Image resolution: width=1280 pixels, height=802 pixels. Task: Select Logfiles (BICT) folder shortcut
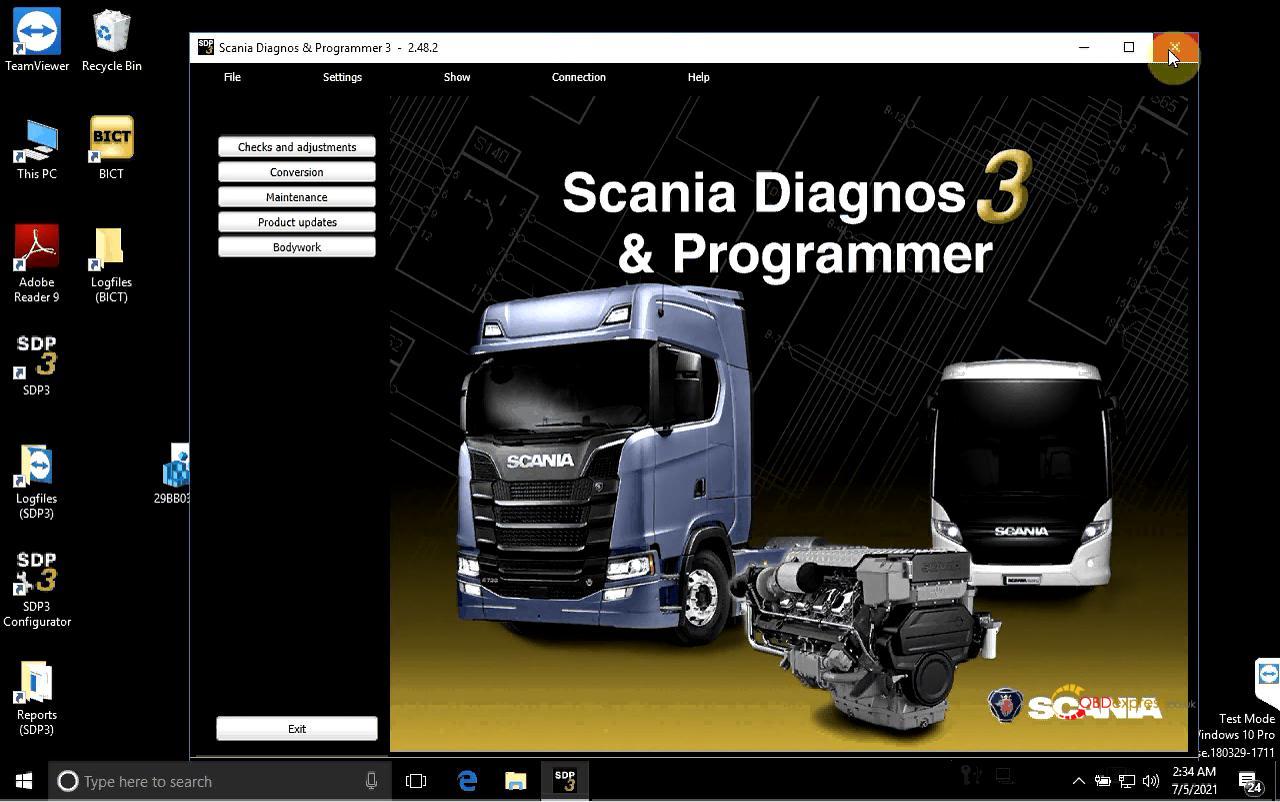[x=111, y=264]
